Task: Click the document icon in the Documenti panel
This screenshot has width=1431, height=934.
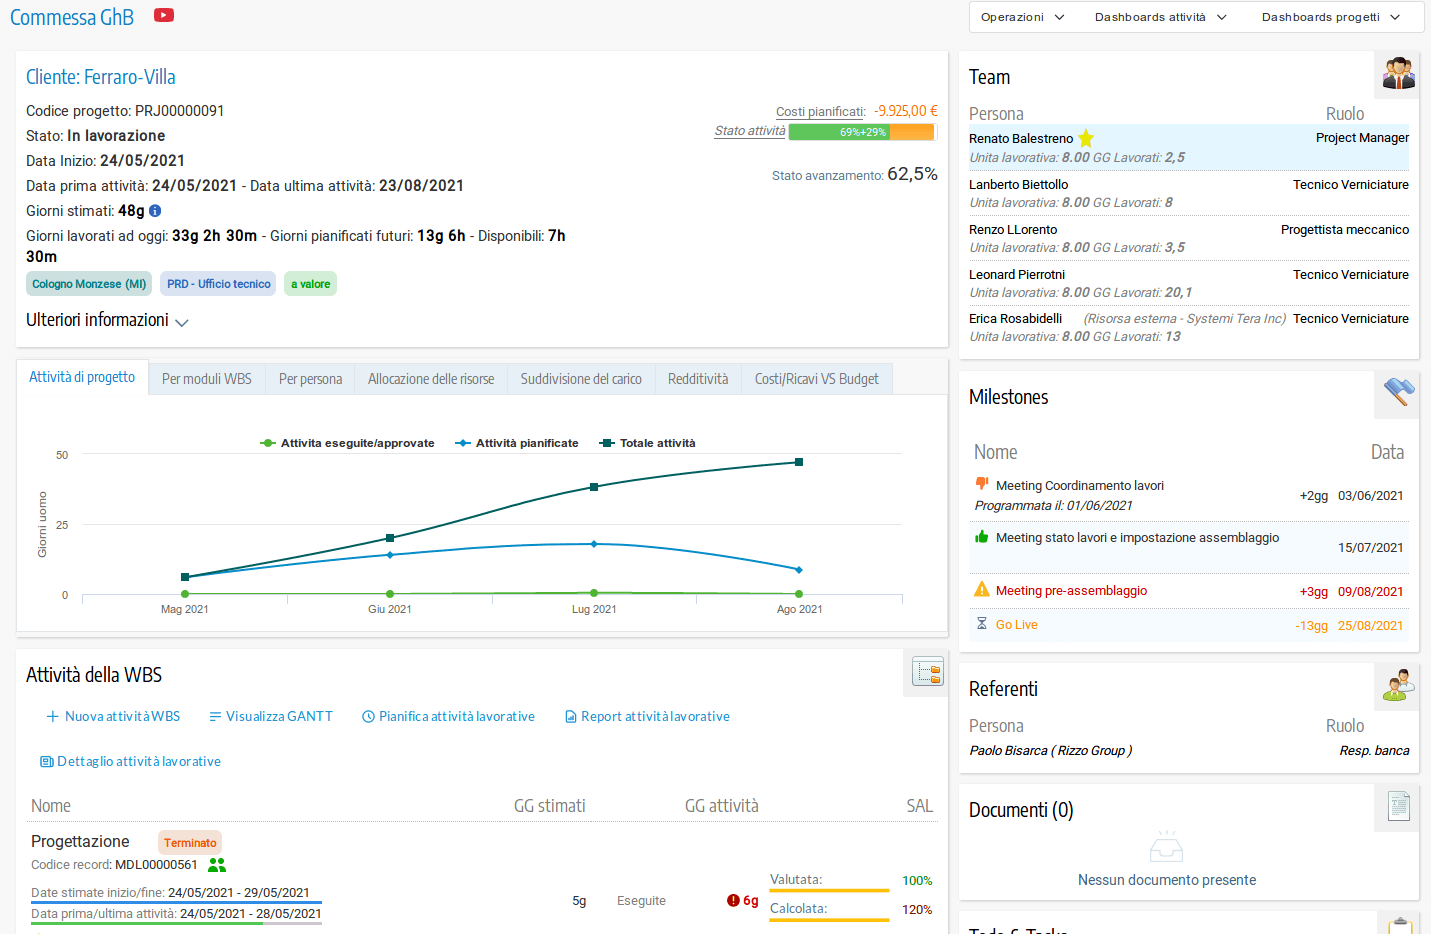Action: [1396, 807]
